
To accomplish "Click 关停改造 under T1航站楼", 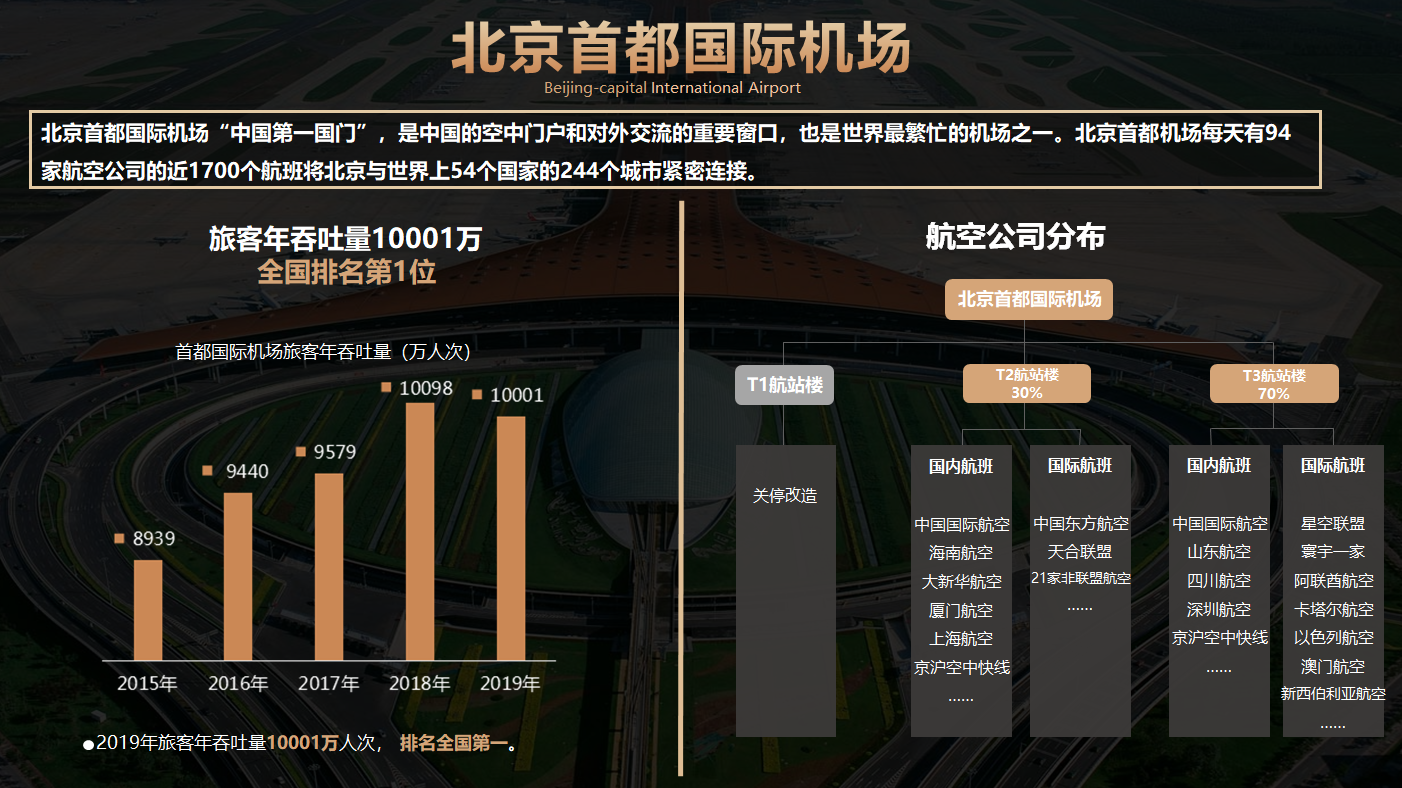I will point(785,495).
